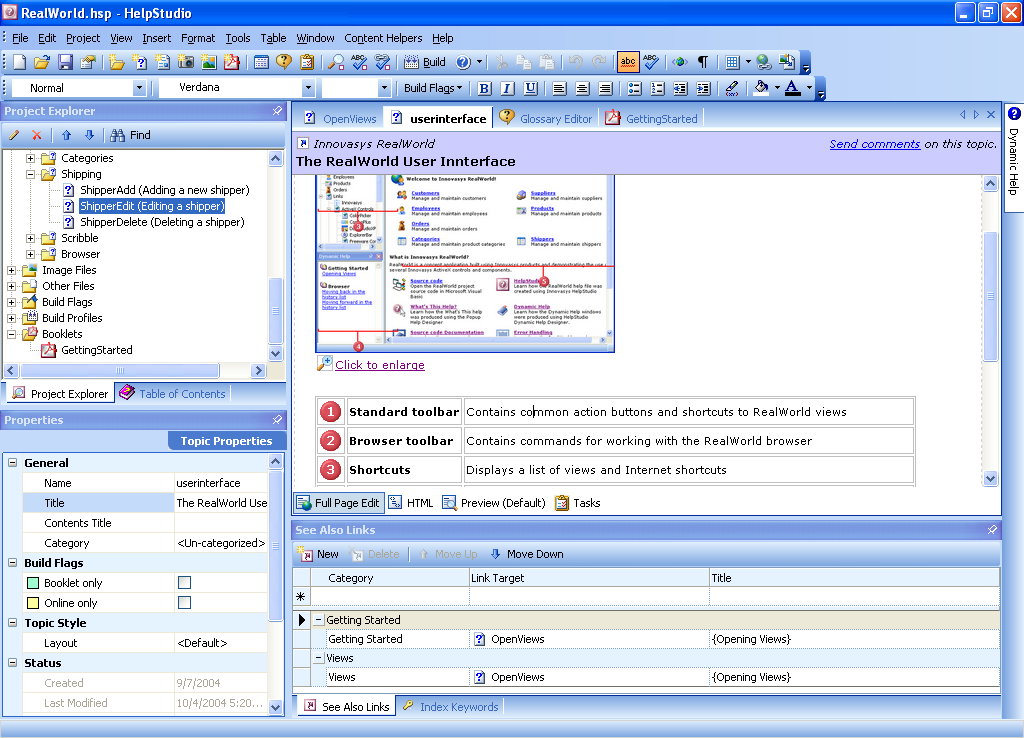Switch to the Table of Contents tab

coord(173,394)
